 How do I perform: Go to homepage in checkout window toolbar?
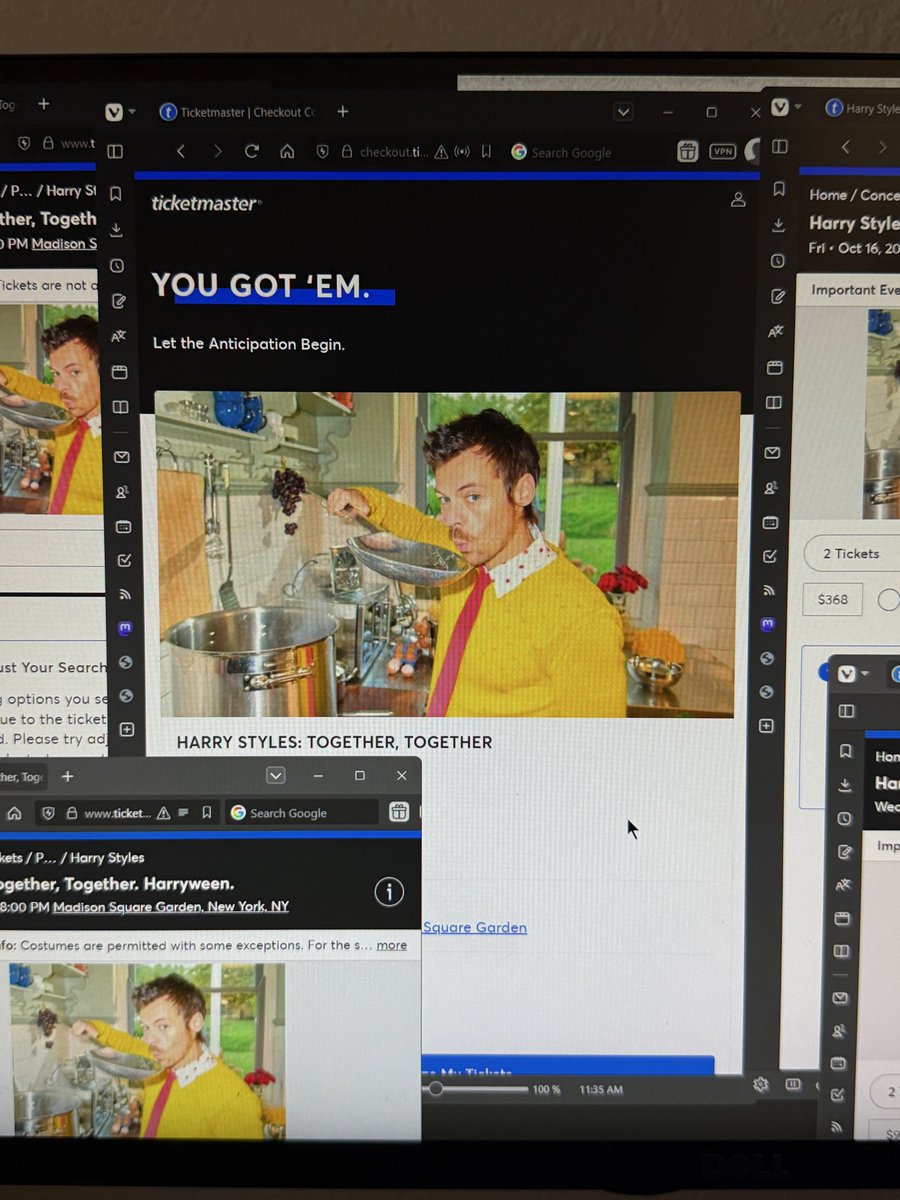pos(287,152)
